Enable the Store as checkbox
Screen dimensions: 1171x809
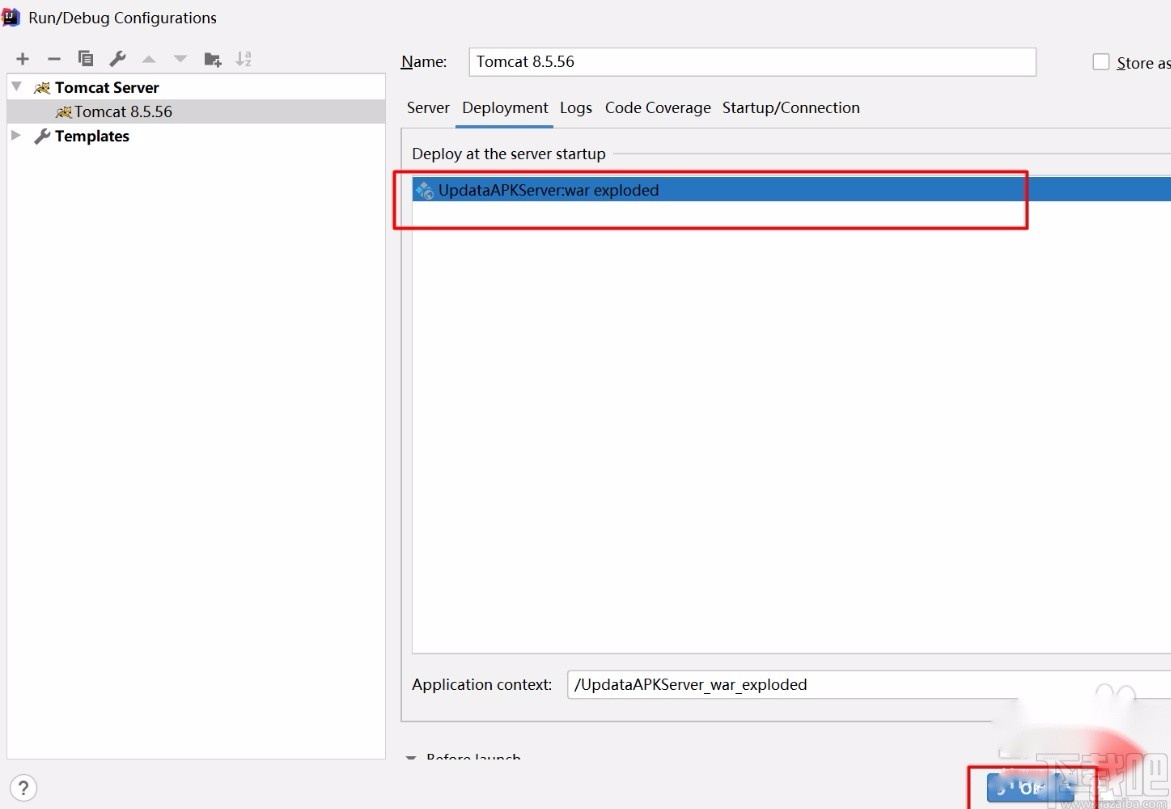(1101, 61)
